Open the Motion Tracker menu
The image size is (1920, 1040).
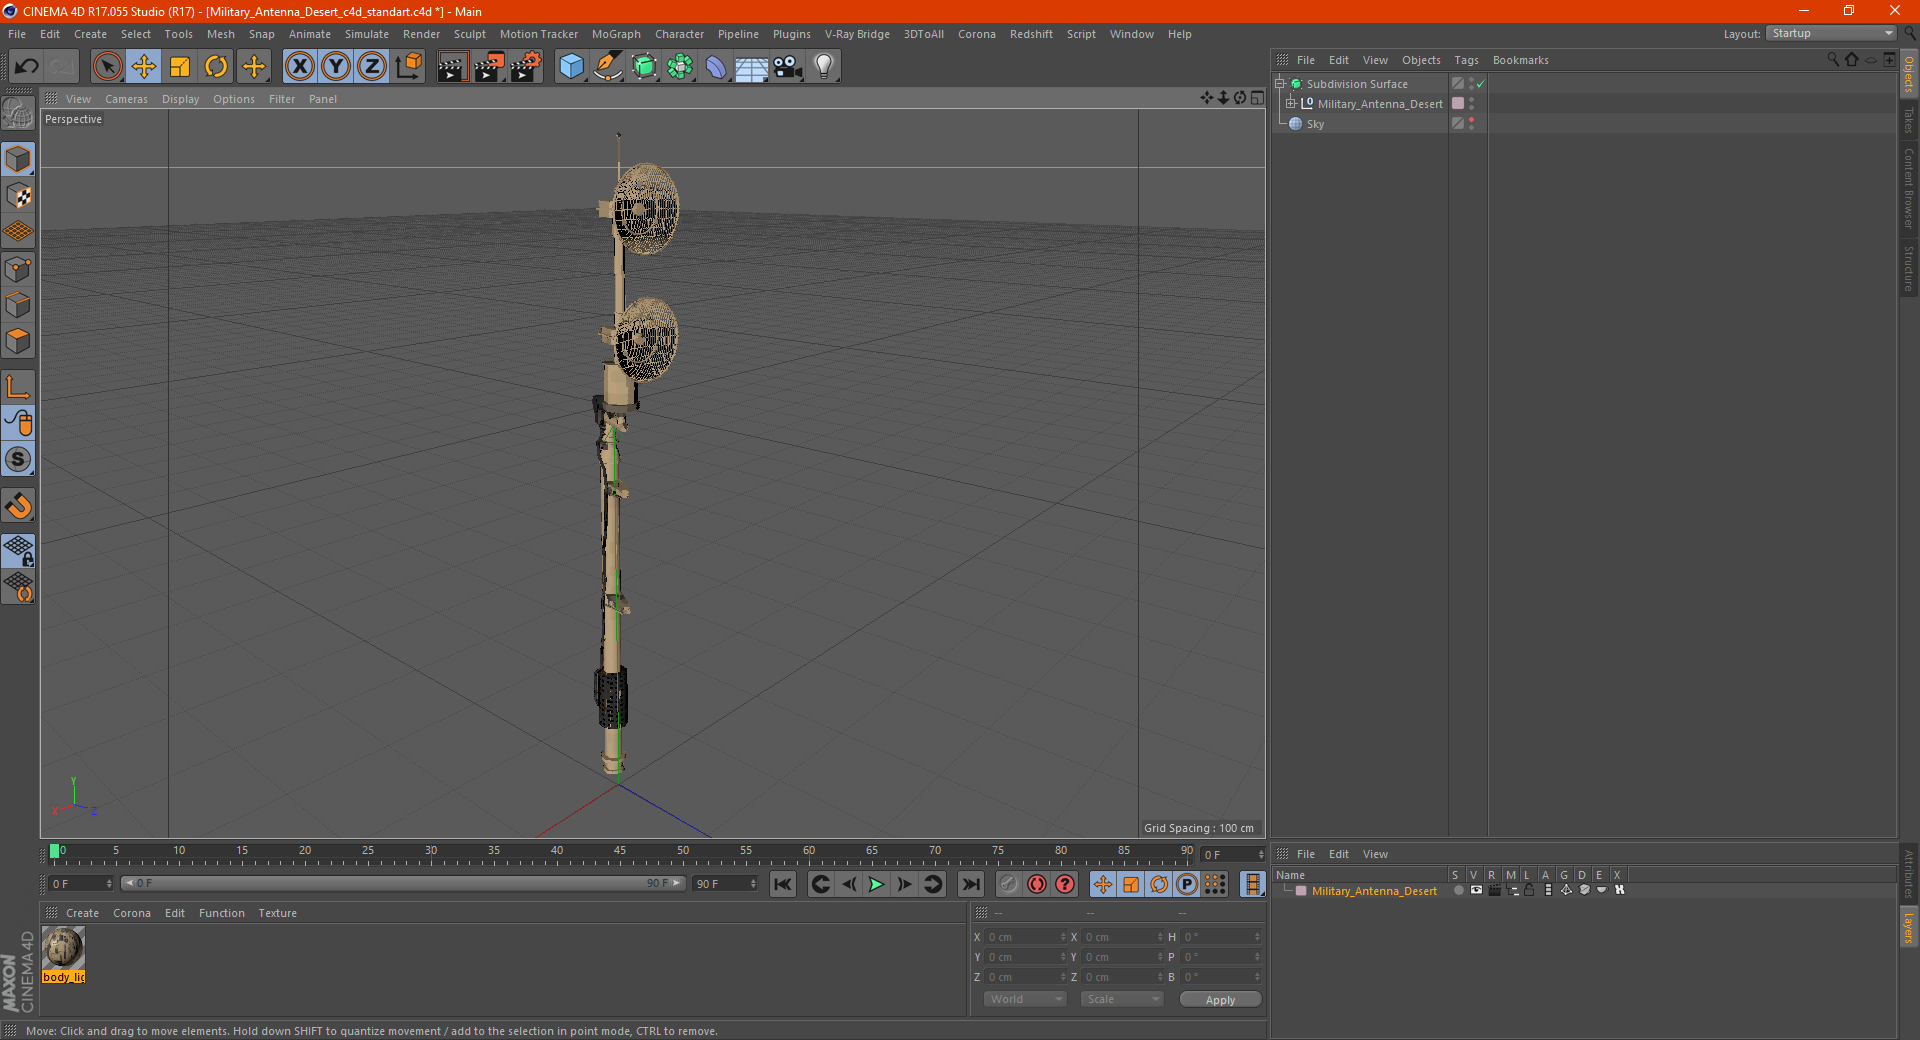click(x=538, y=34)
